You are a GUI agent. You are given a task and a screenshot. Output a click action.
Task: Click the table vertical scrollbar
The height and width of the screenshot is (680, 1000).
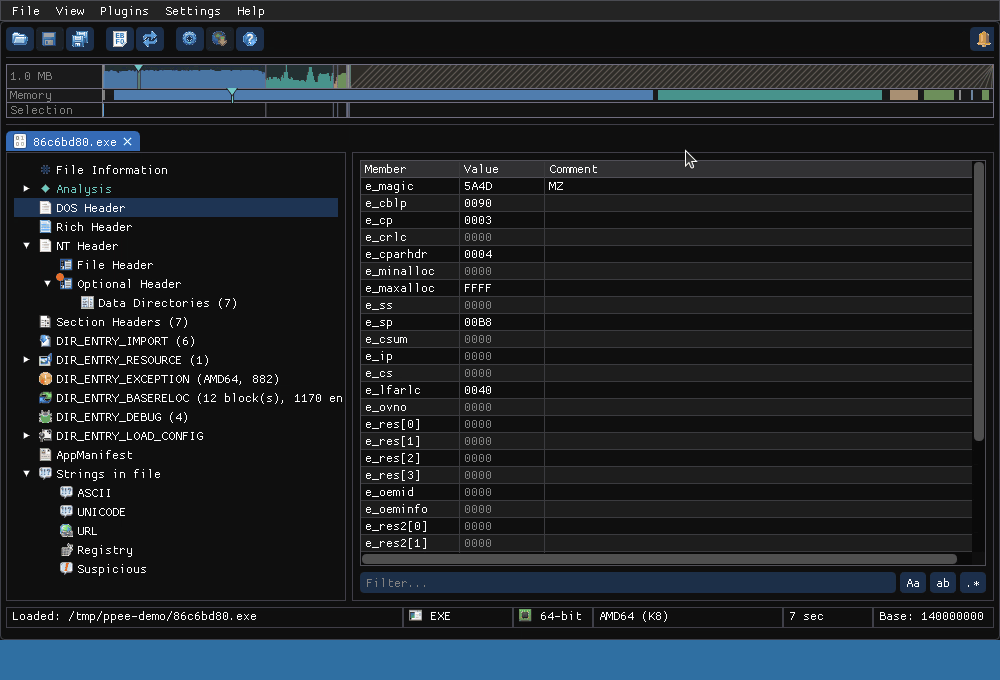point(979,302)
